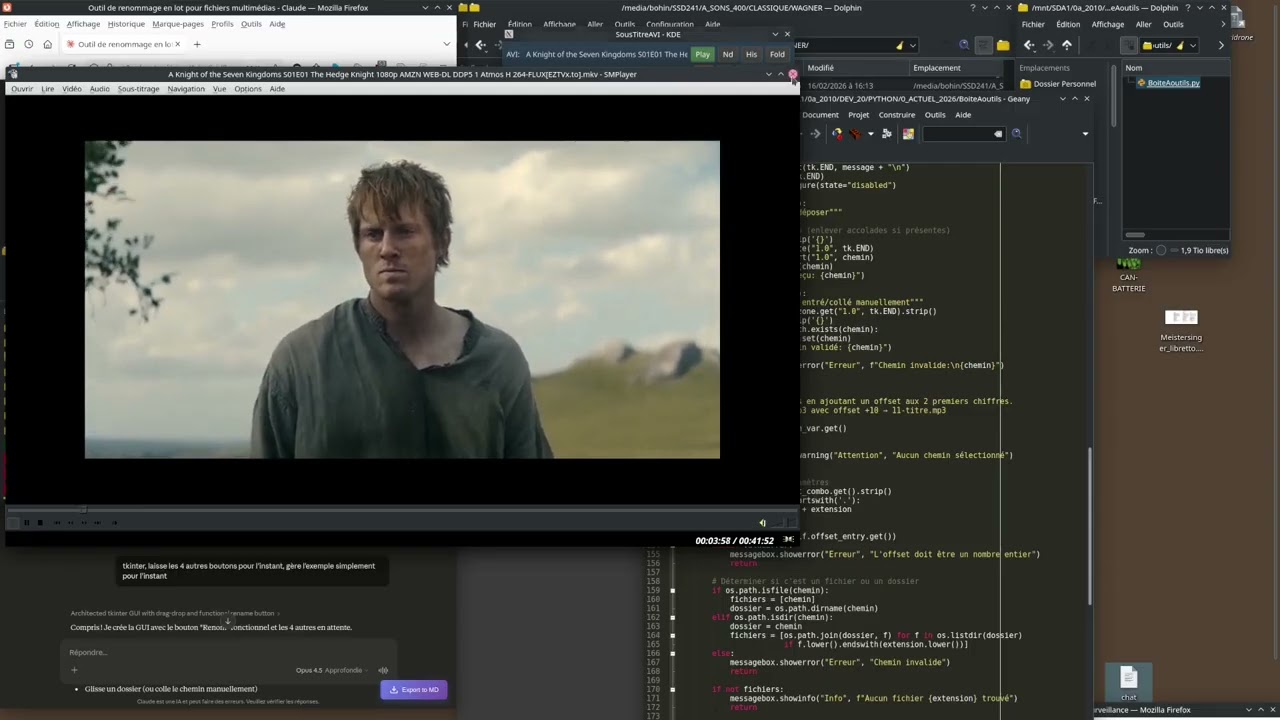
Task: Open Firefox home icon
Action: 47,44
